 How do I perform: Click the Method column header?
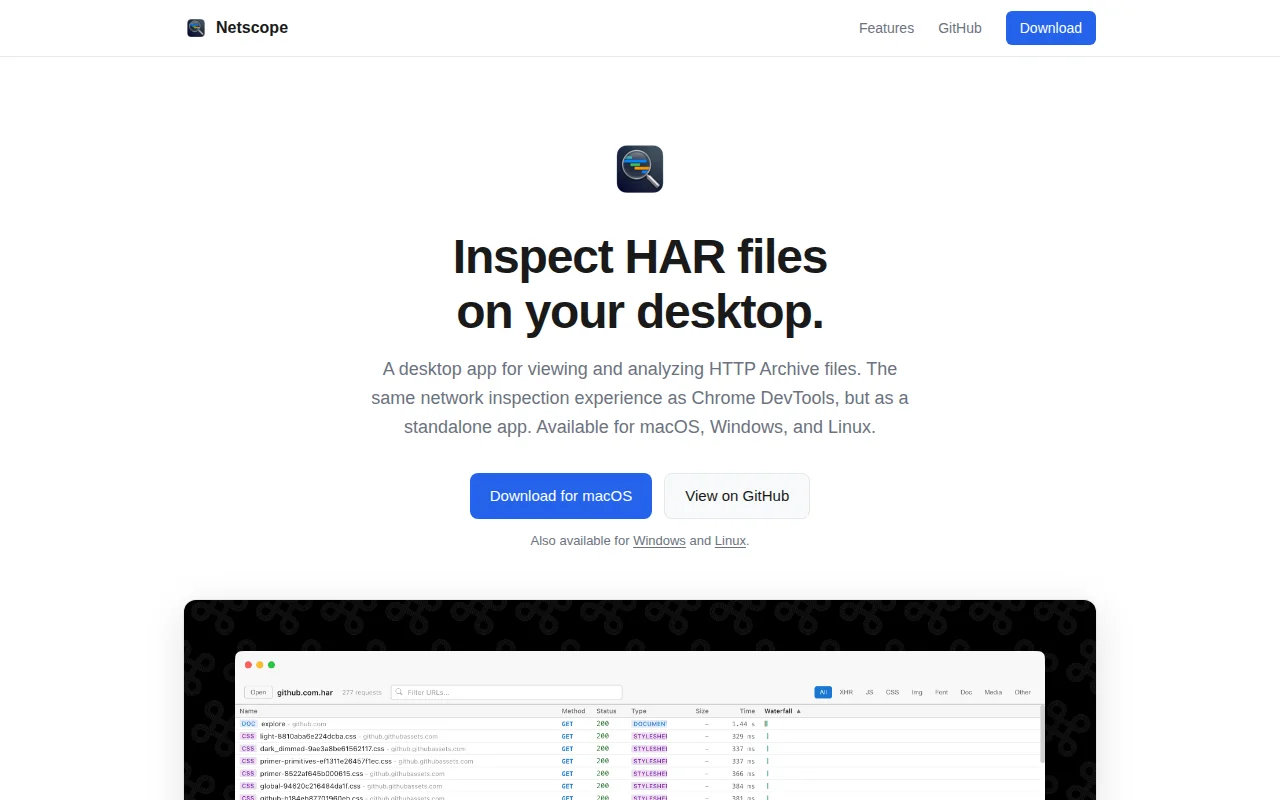573,711
